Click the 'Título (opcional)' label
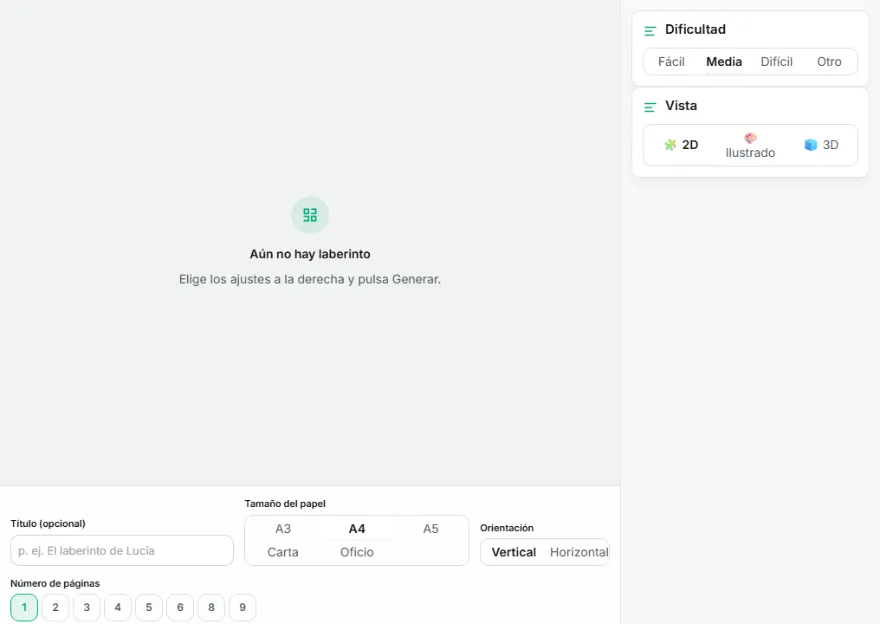 click(48, 524)
